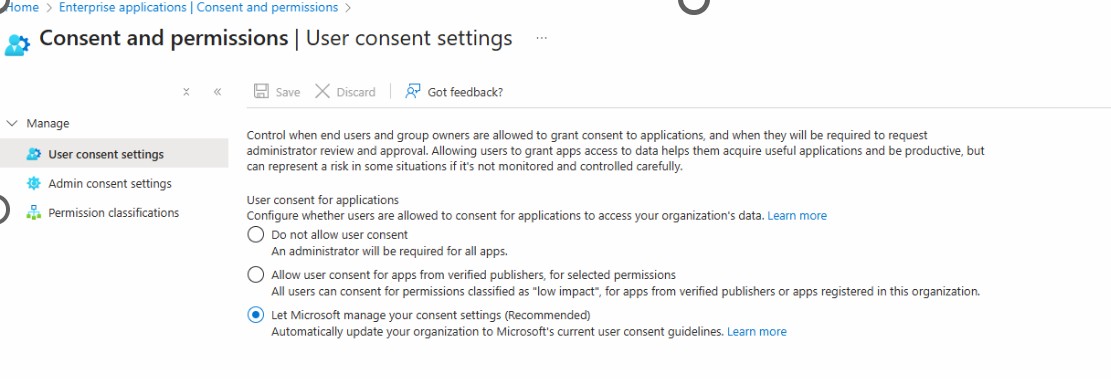Click the User consent settings sidebar icon
Screen dimensions: 1111x379
[x=33, y=154]
